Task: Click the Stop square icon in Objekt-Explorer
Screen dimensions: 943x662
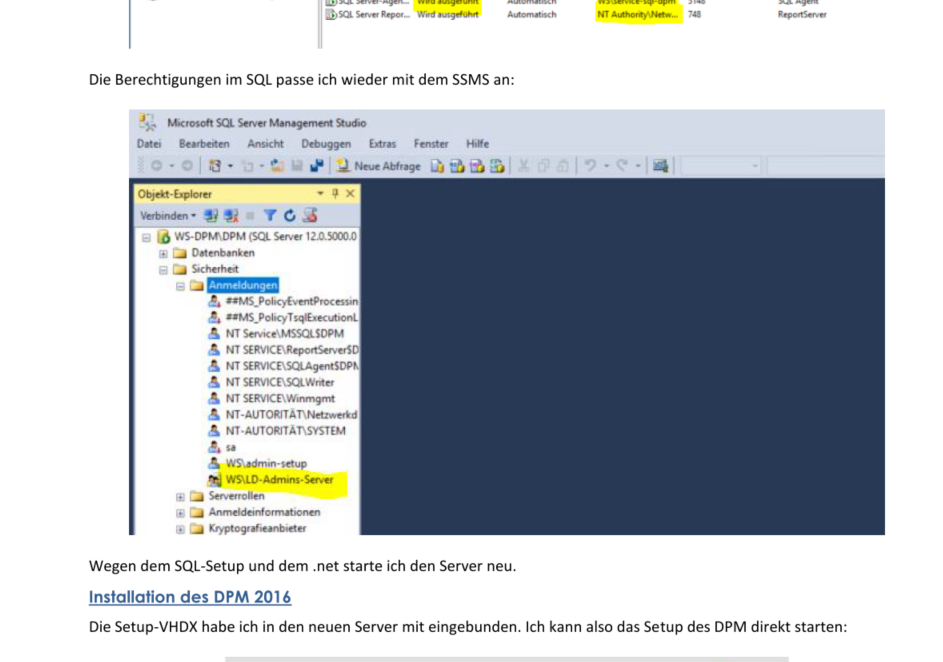Action: point(250,215)
